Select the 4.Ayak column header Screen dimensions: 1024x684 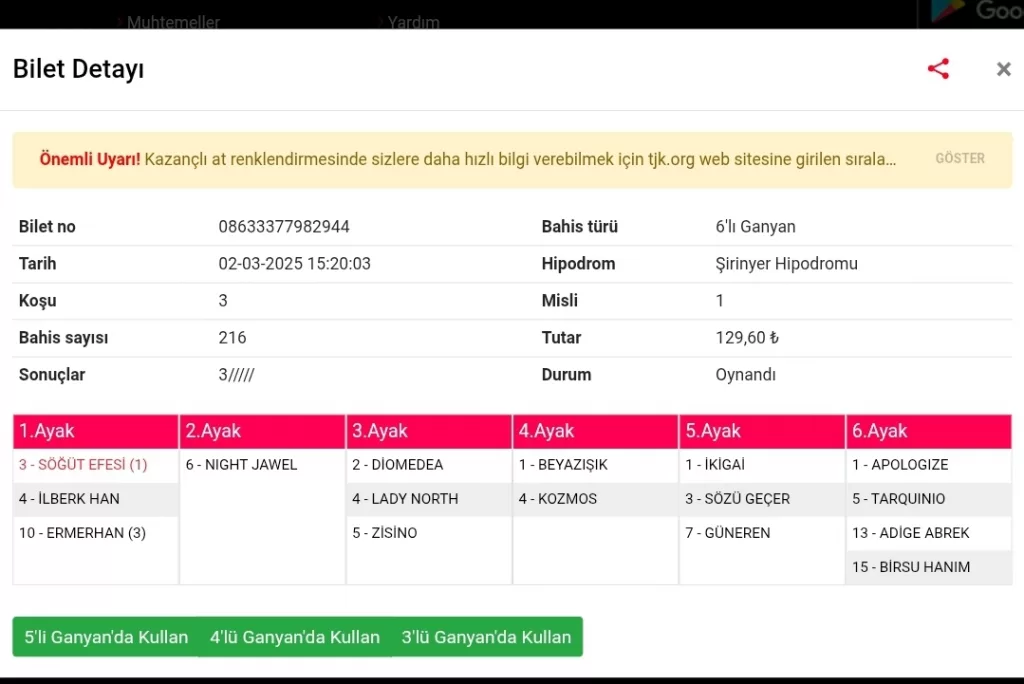pyautogui.click(x=595, y=431)
